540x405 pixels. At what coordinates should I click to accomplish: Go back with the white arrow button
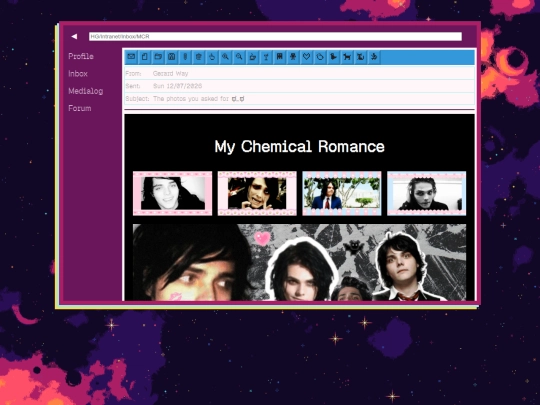coord(74,37)
